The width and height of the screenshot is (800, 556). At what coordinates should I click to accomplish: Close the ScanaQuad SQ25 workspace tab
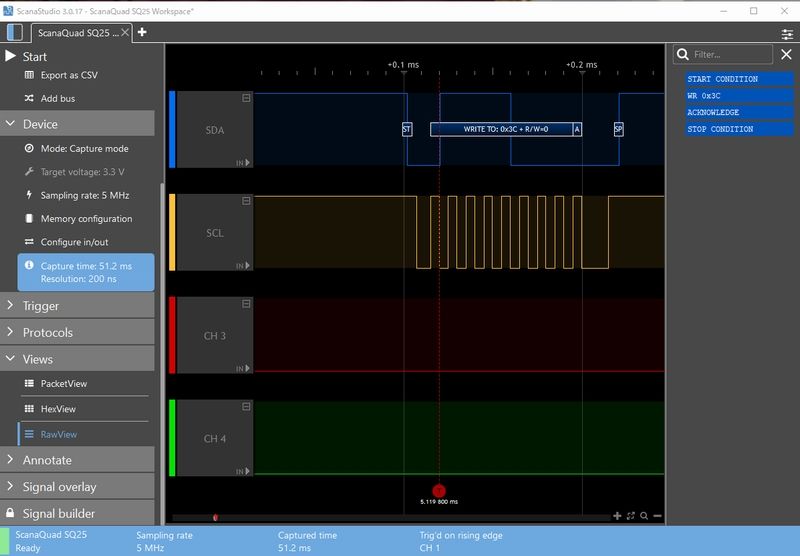coord(125,32)
